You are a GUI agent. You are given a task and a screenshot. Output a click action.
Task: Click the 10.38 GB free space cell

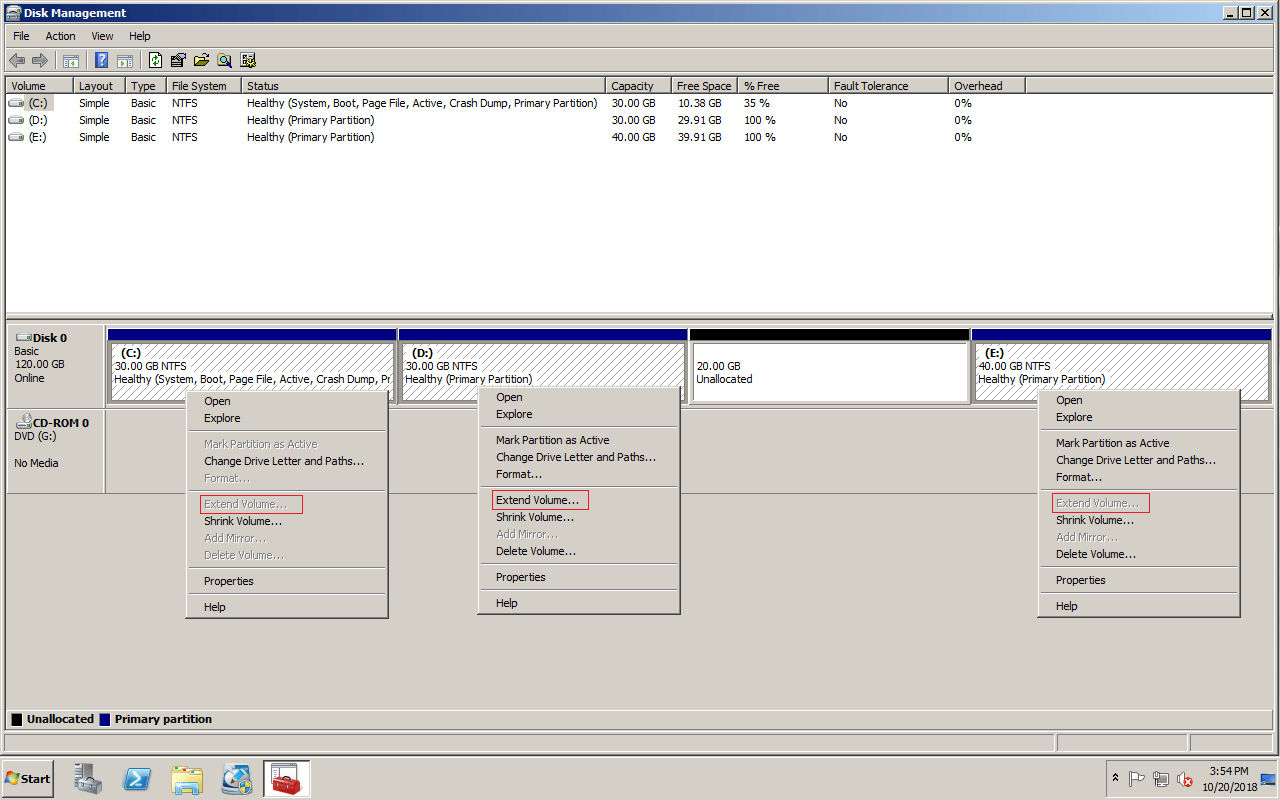(x=698, y=103)
